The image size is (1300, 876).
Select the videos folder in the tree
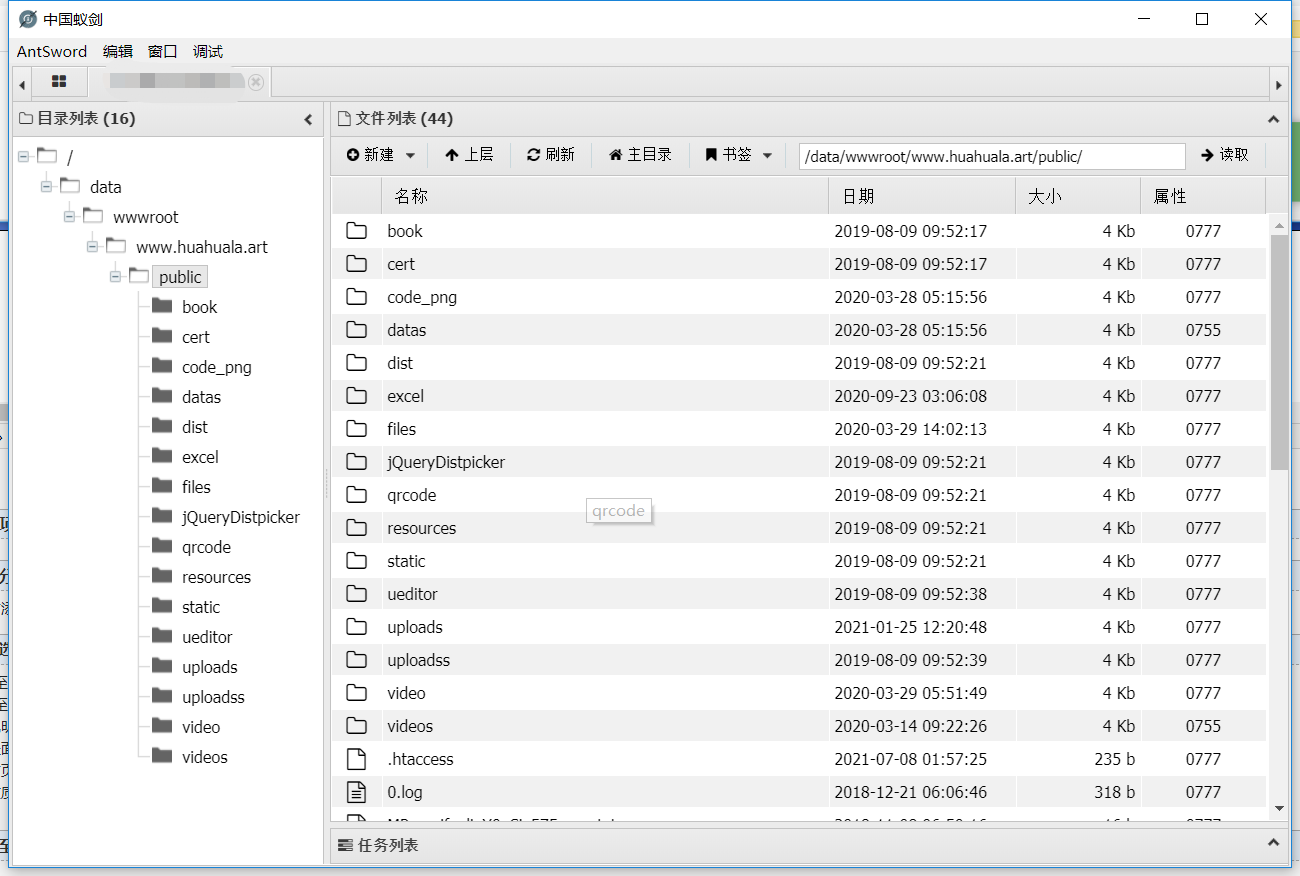pyautogui.click(x=205, y=757)
